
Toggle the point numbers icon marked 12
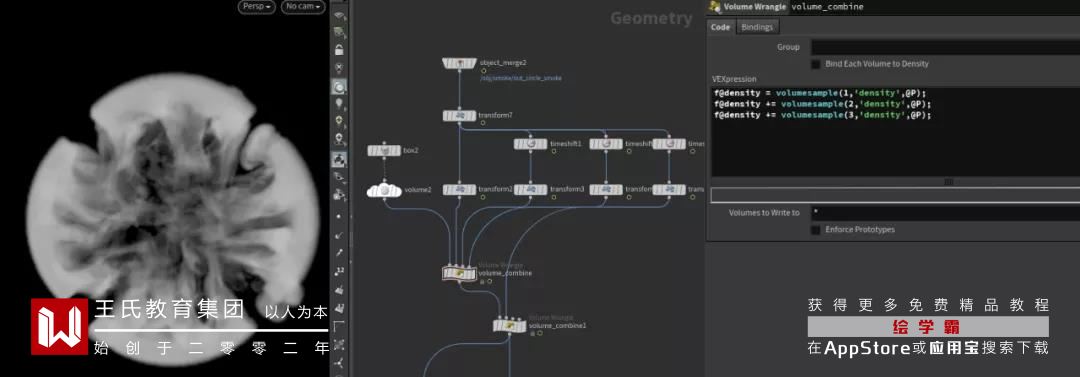click(339, 272)
